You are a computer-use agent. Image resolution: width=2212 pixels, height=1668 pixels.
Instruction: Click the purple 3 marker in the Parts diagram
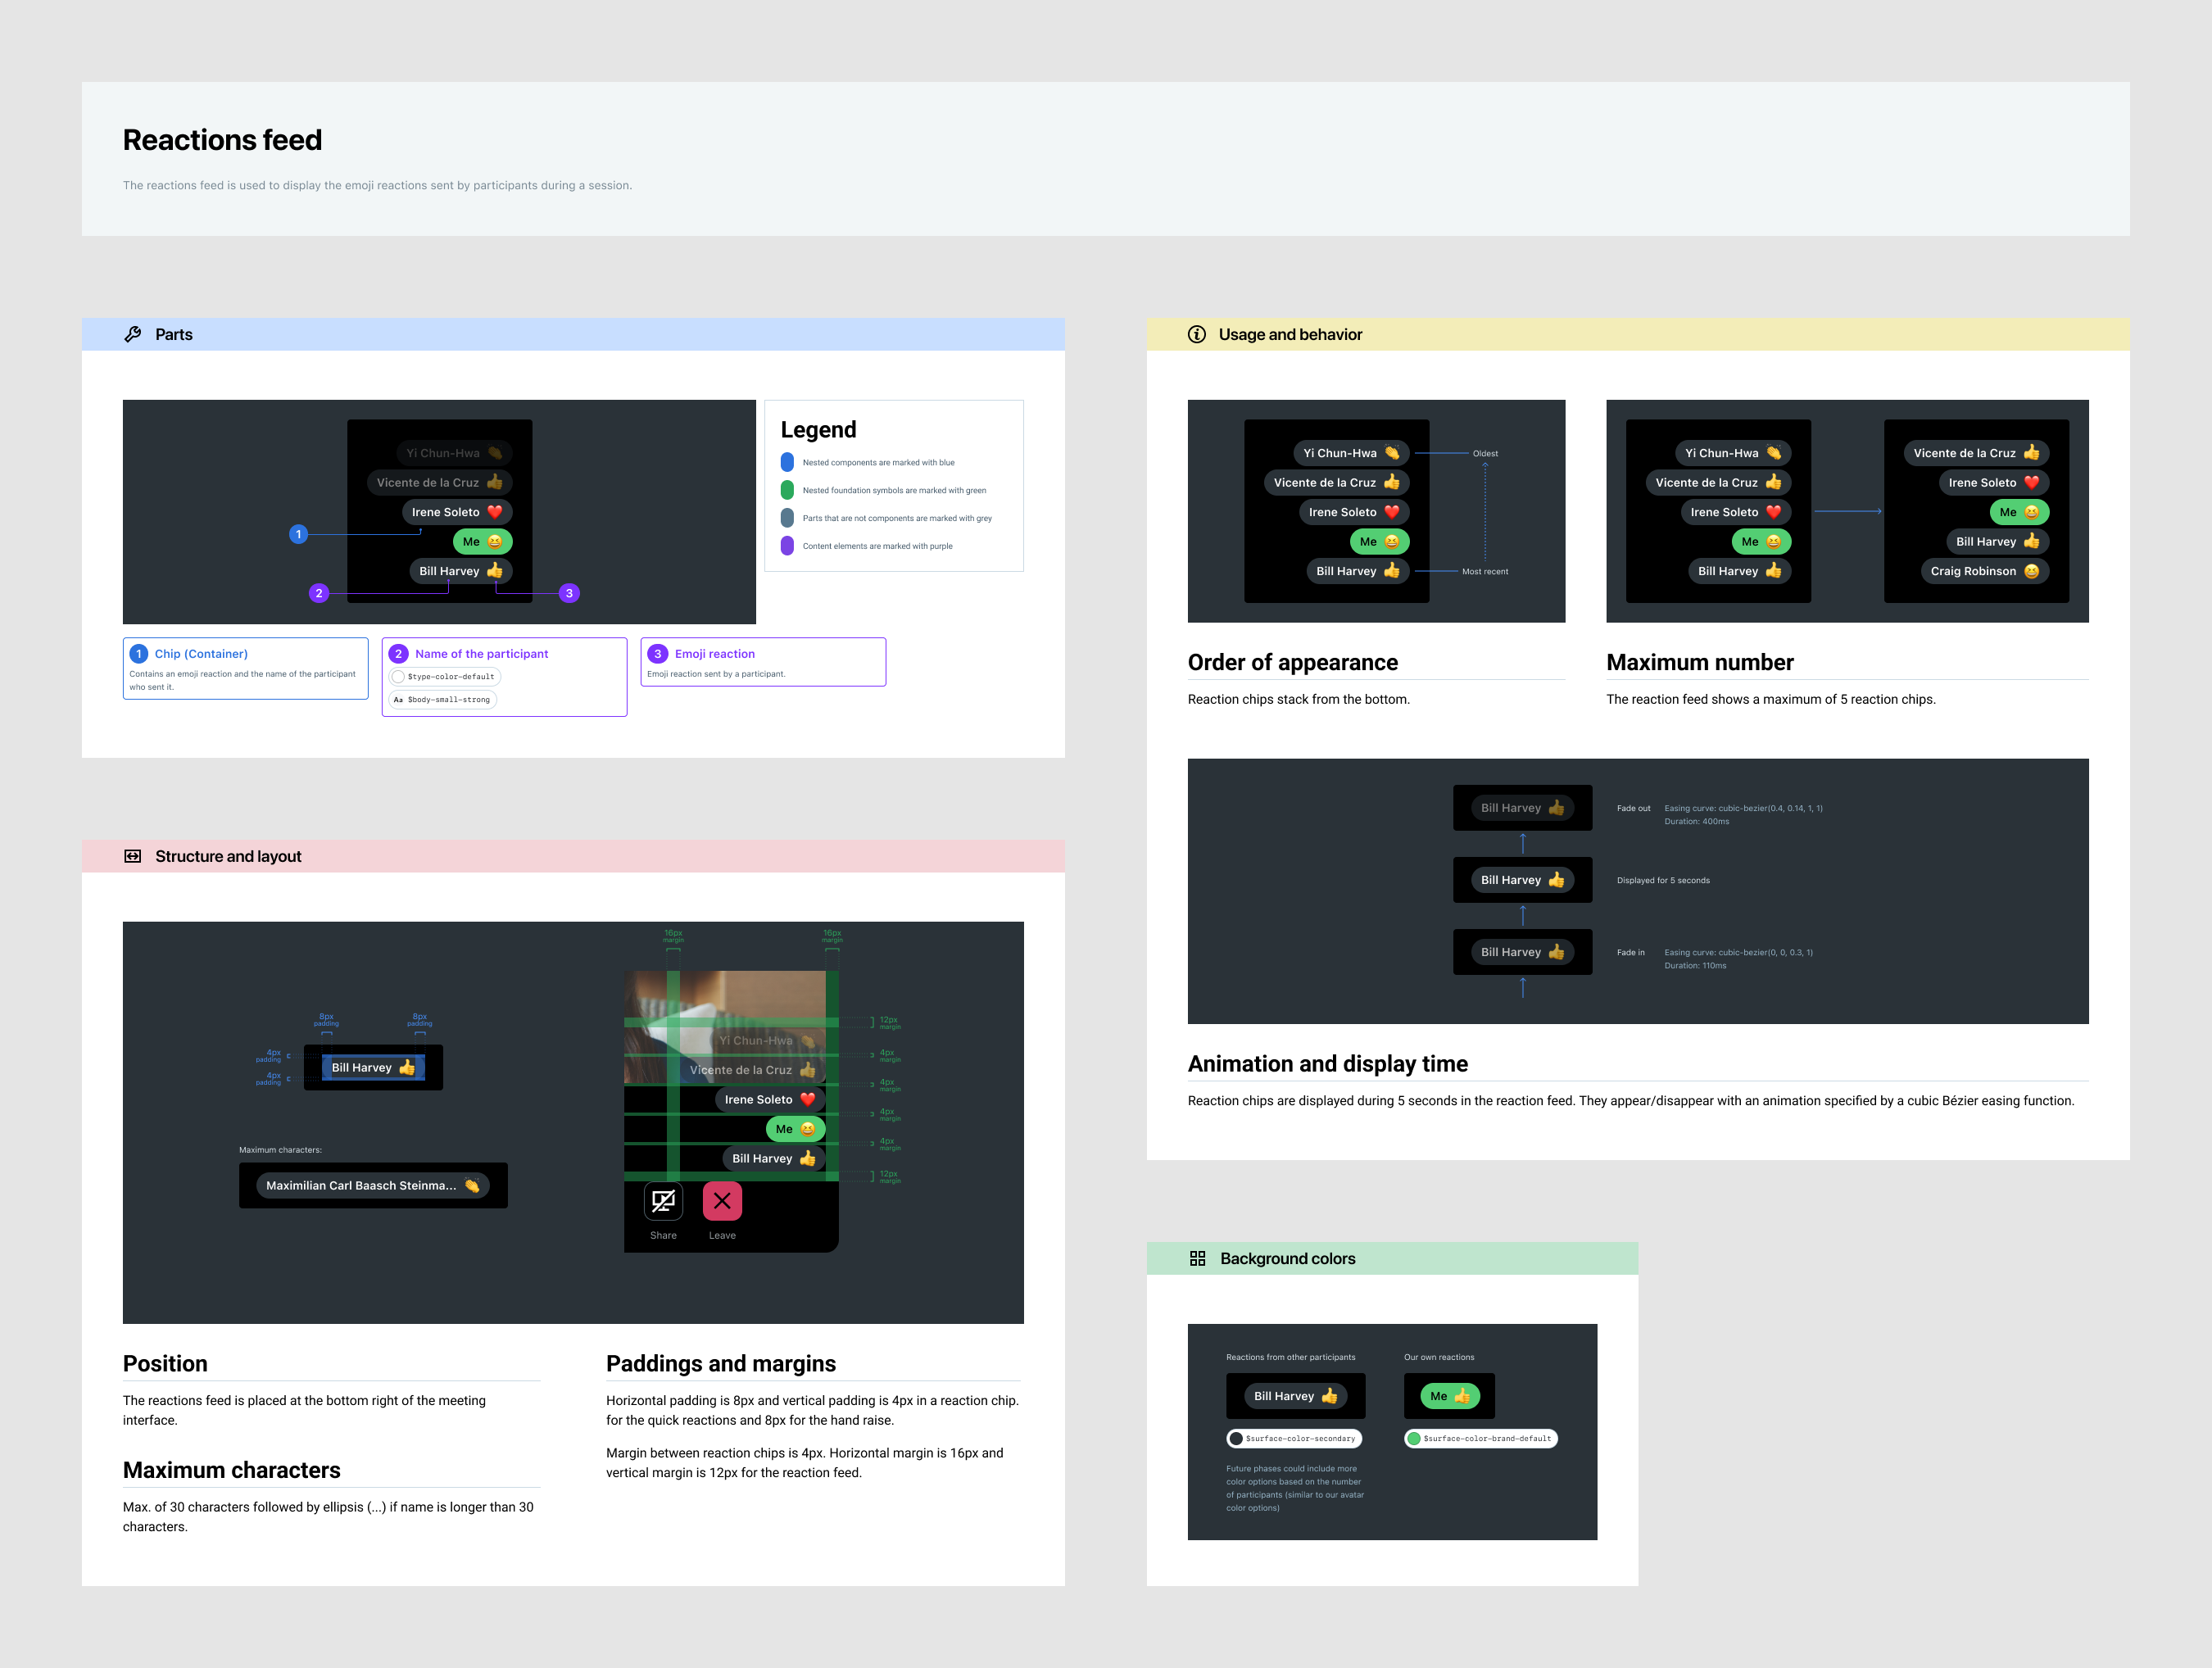pos(569,593)
